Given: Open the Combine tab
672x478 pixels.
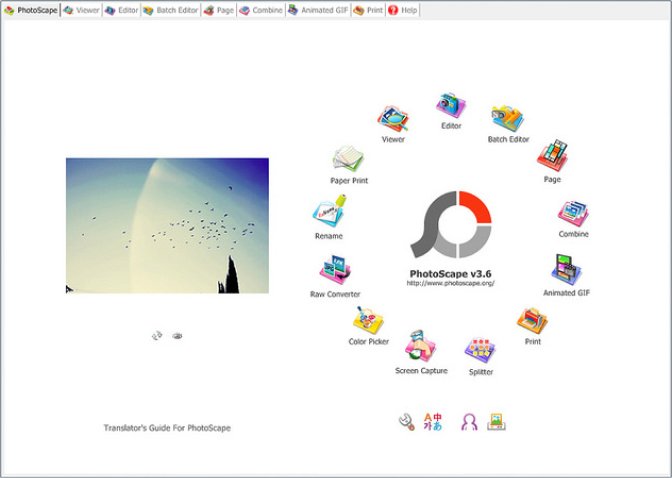Looking at the screenshot, I should tap(261, 10).
